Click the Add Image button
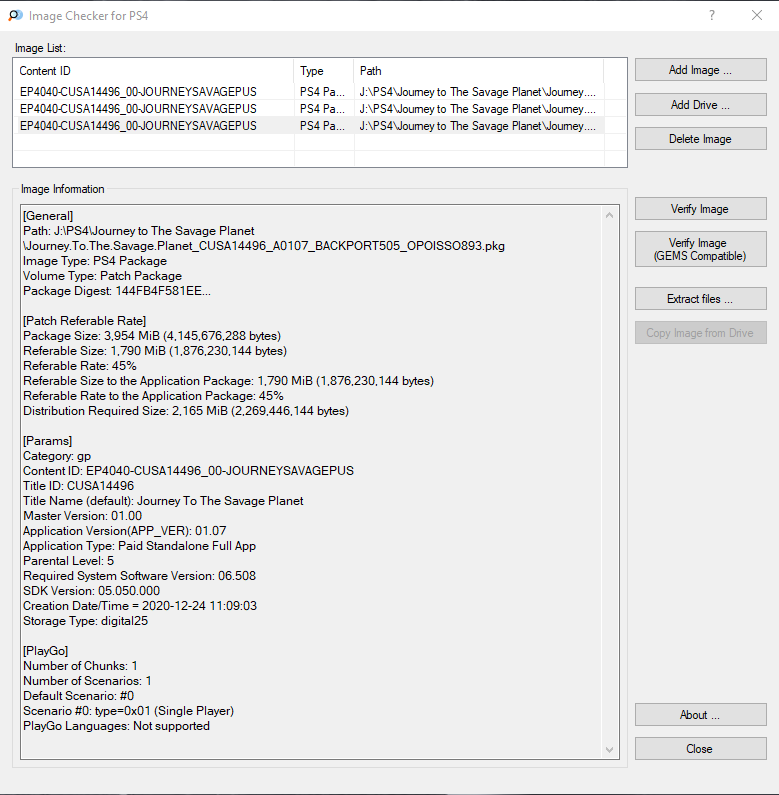 [x=700, y=70]
